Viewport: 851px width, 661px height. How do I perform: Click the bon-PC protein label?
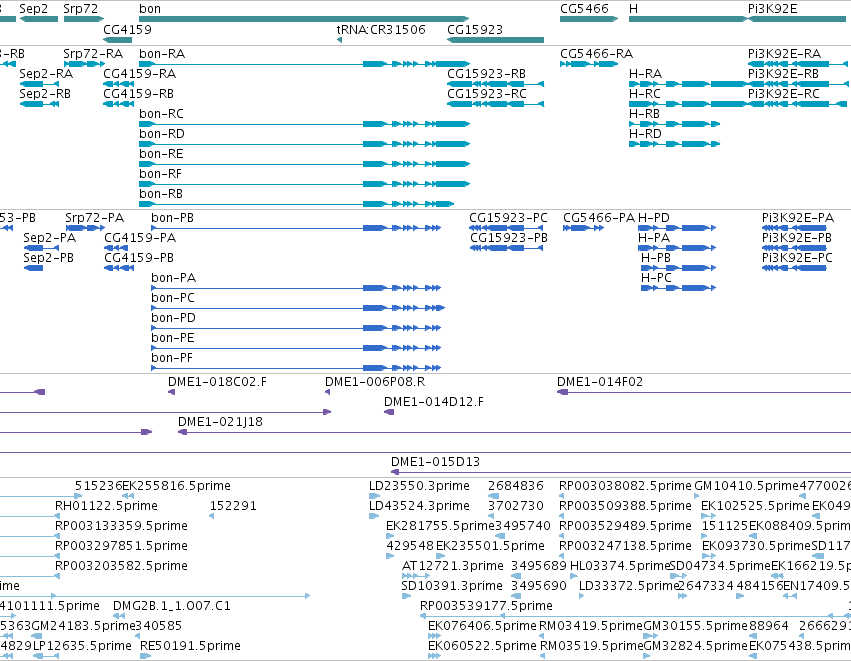click(173, 297)
